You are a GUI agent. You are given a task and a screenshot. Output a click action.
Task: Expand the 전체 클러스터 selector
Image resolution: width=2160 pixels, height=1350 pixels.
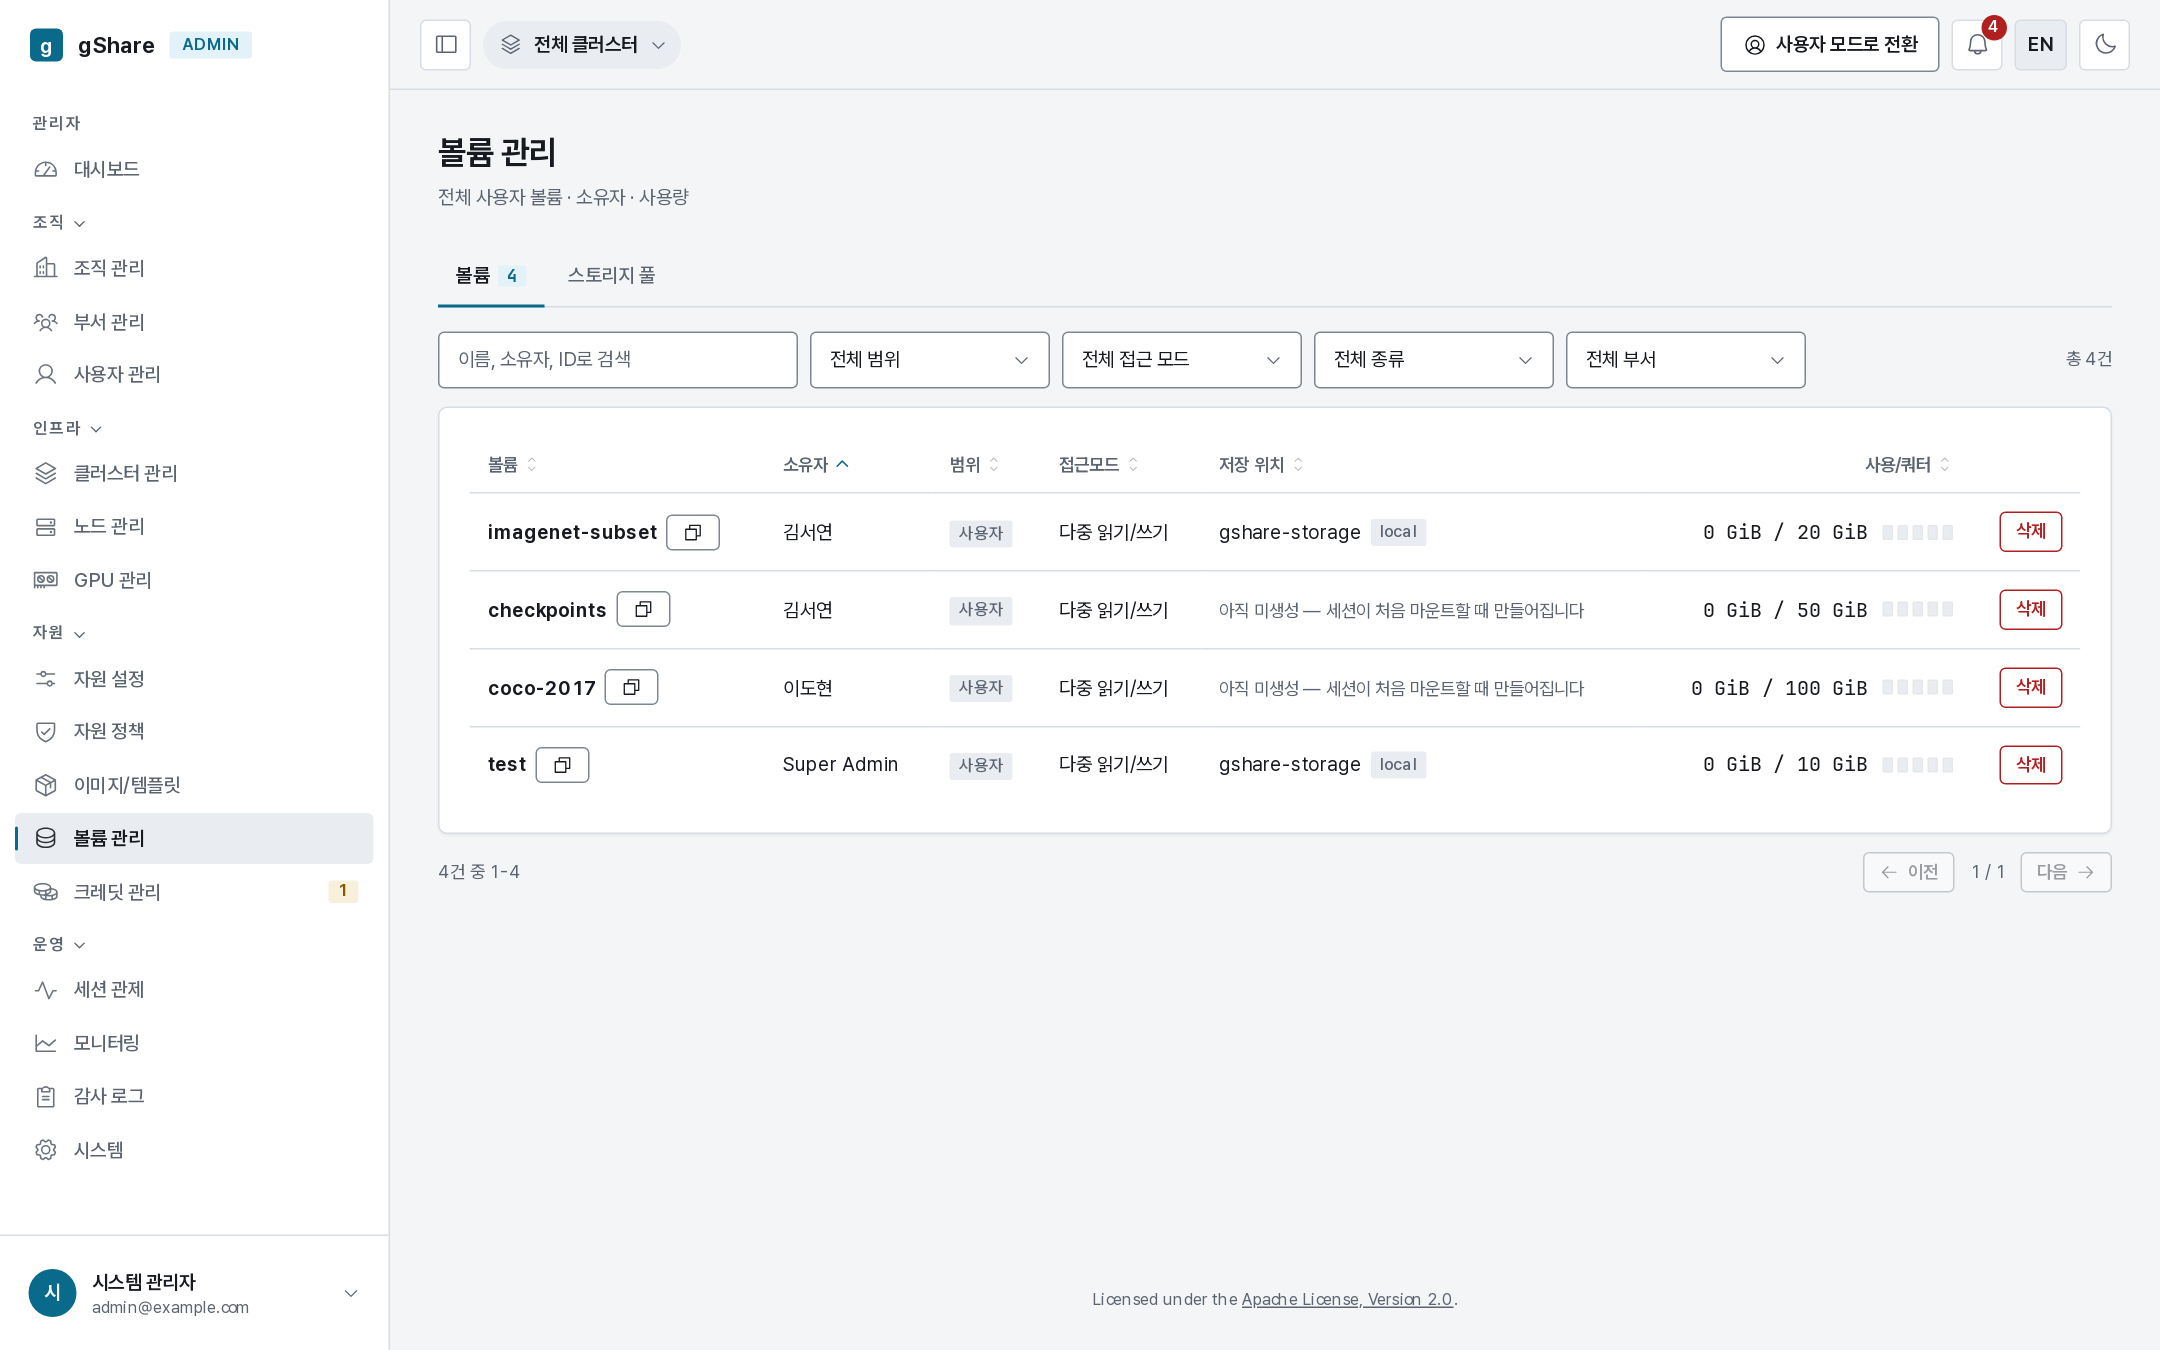(x=583, y=45)
